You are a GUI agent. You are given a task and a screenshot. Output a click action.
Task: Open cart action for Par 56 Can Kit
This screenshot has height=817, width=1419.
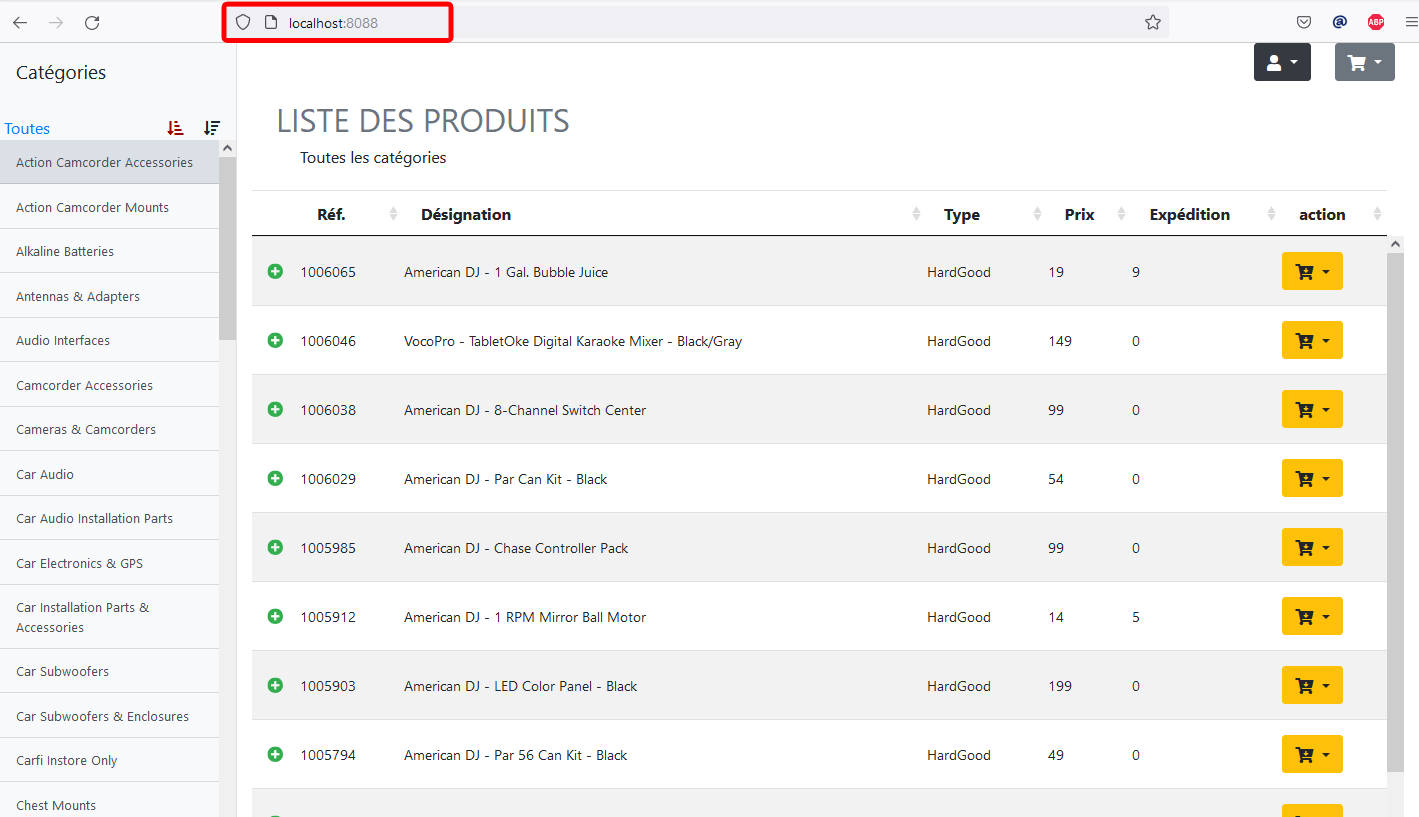(x=1312, y=754)
